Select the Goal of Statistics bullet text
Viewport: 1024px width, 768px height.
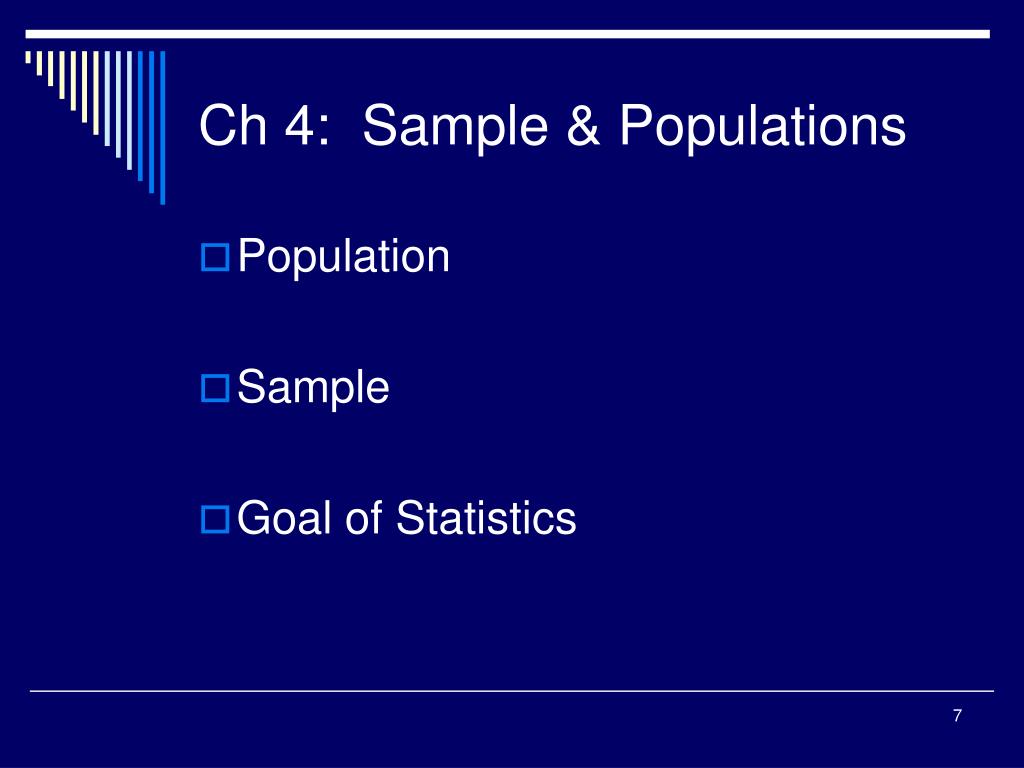coord(407,518)
